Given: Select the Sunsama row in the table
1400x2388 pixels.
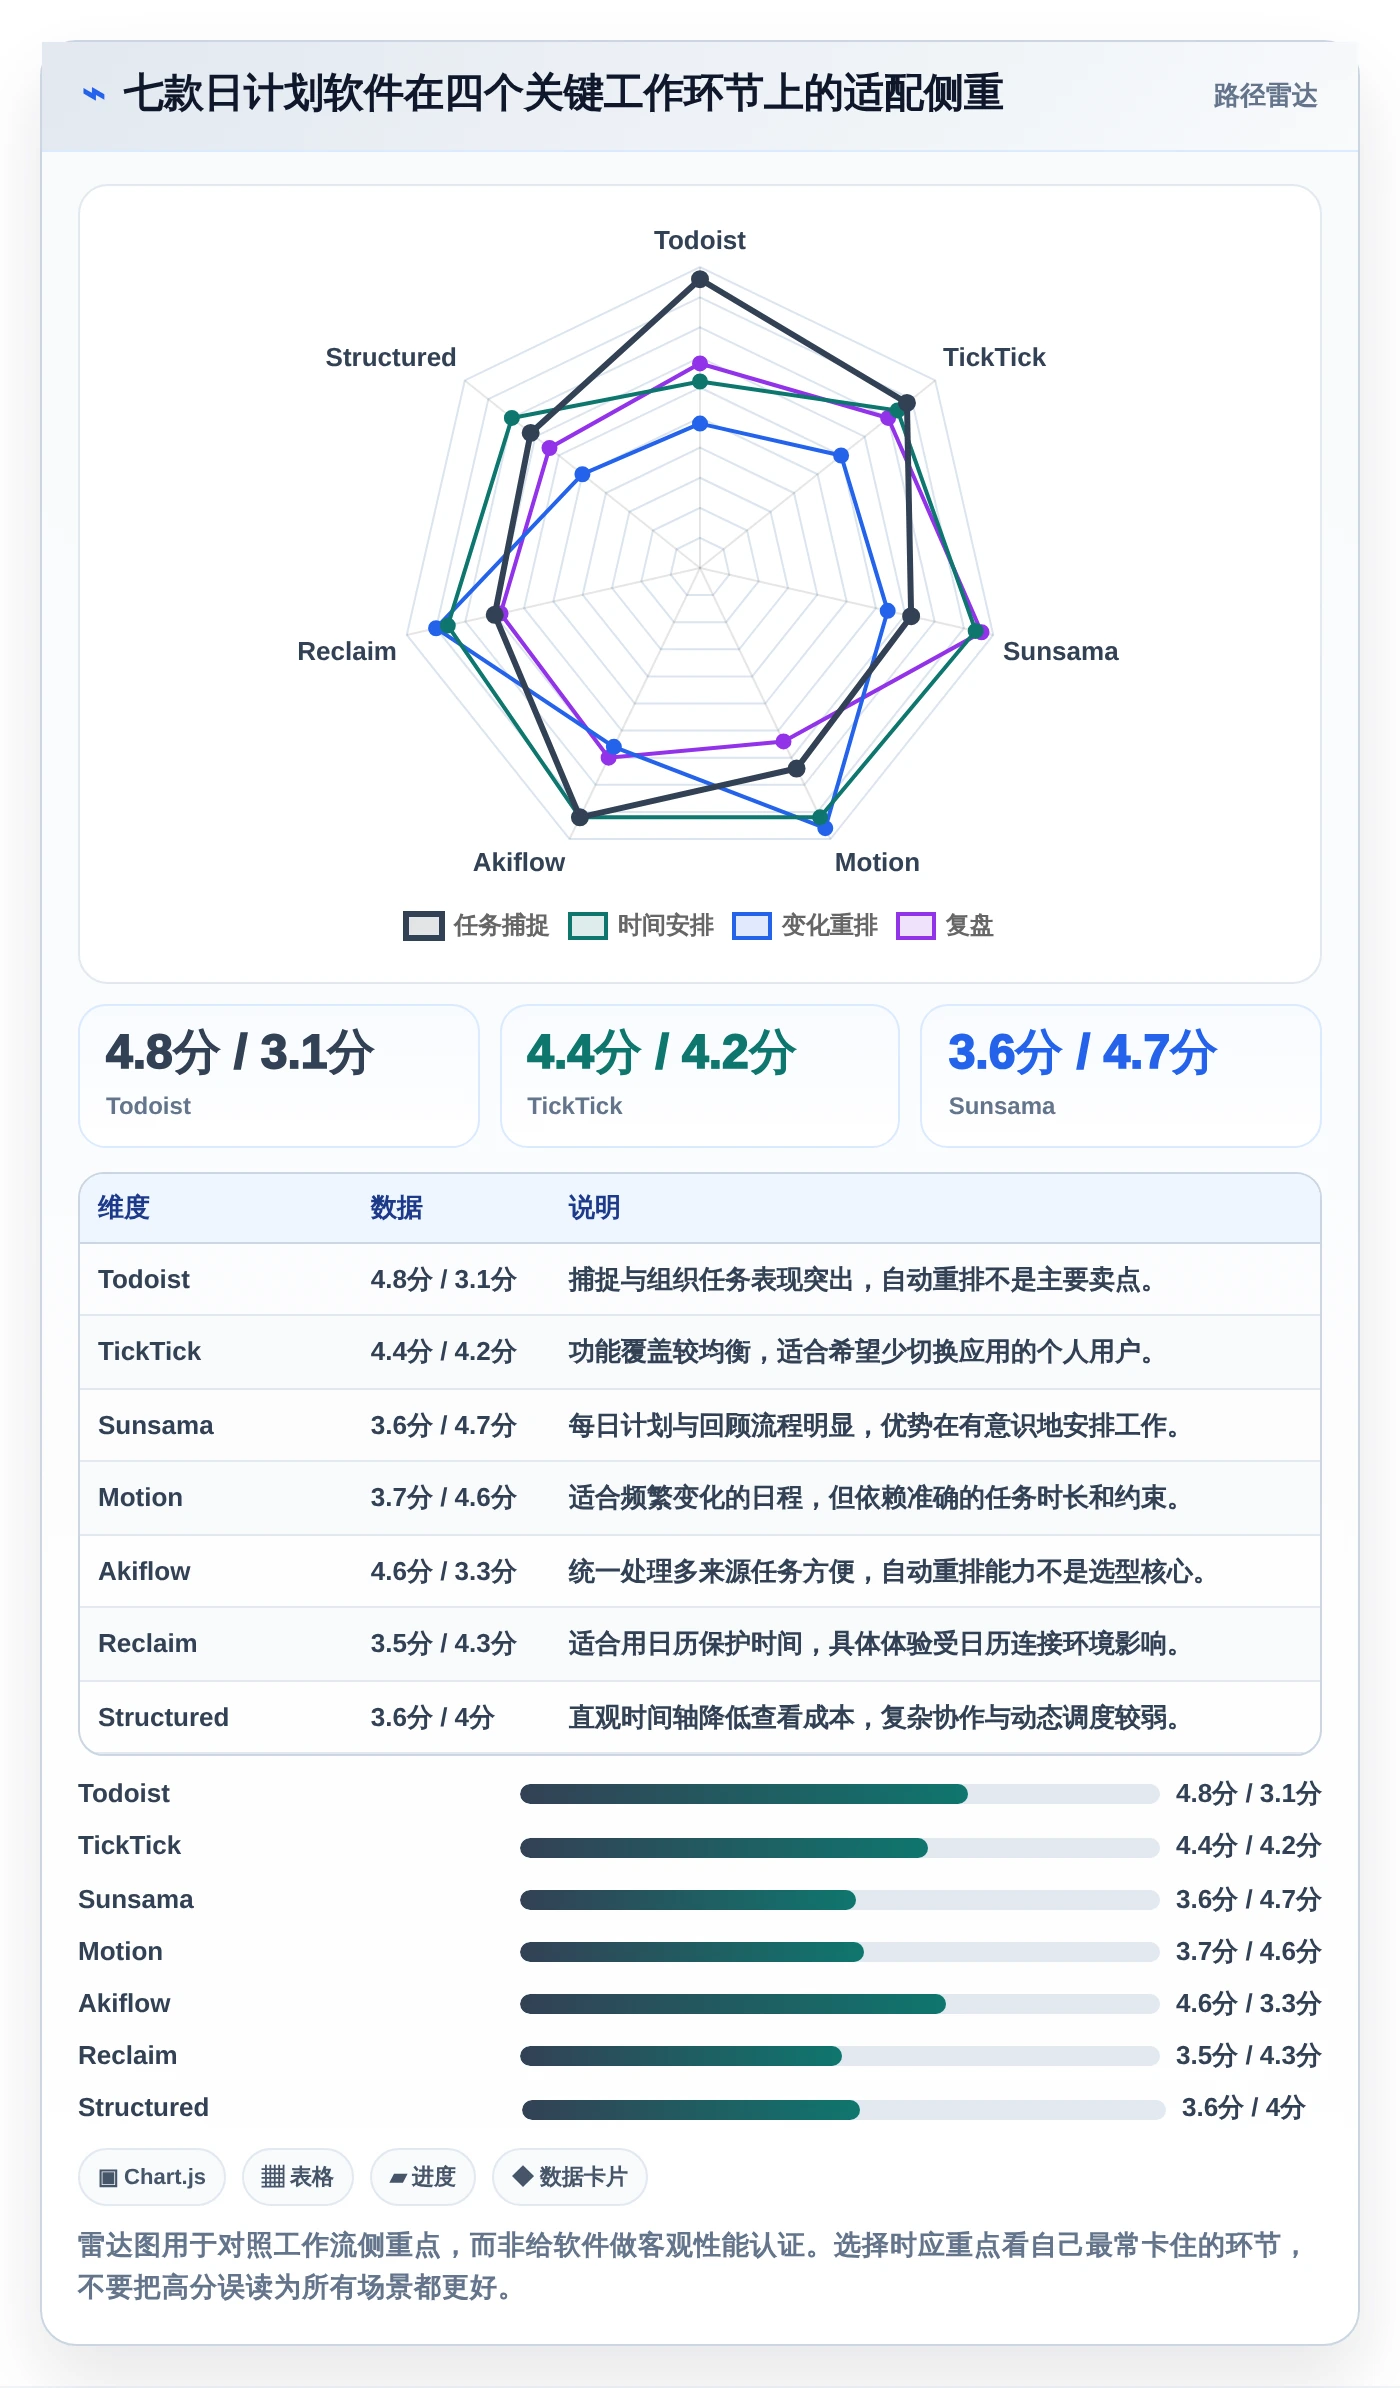Looking at the screenshot, I should point(700,1426).
